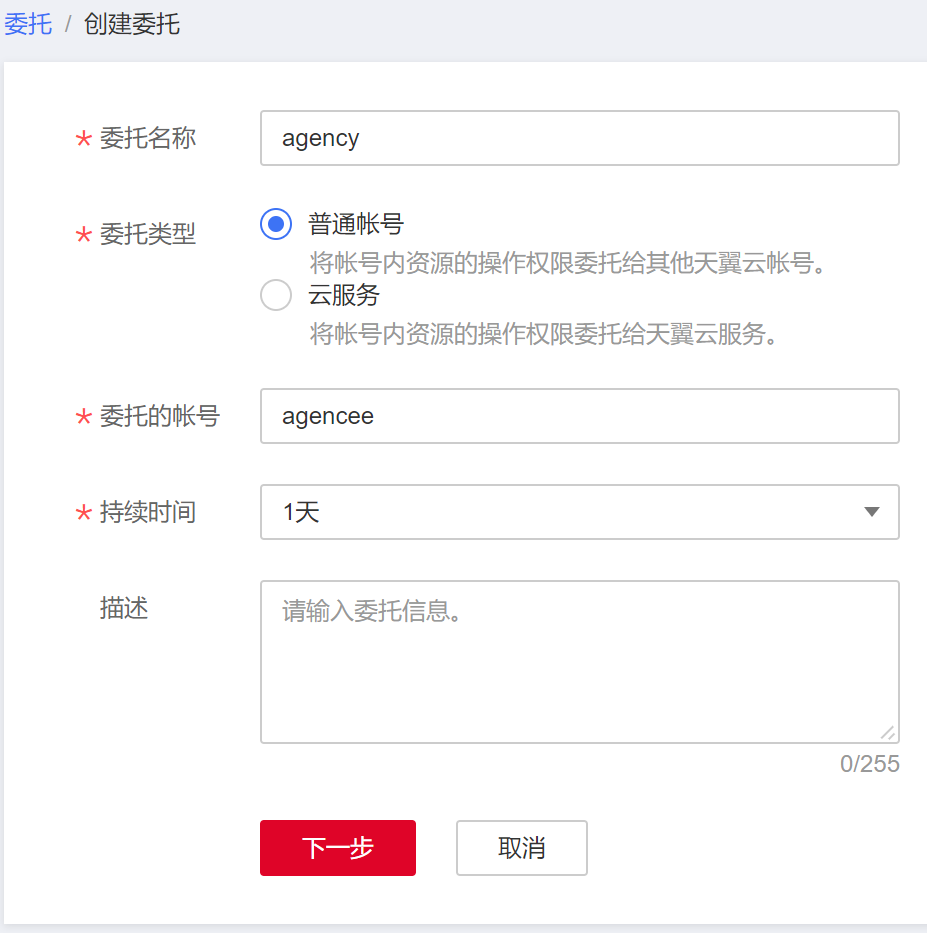The height and width of the screenshot is (933, 927).
Task: Focus the 委托的帐号 field containing agencee
Action: [579, 416]
